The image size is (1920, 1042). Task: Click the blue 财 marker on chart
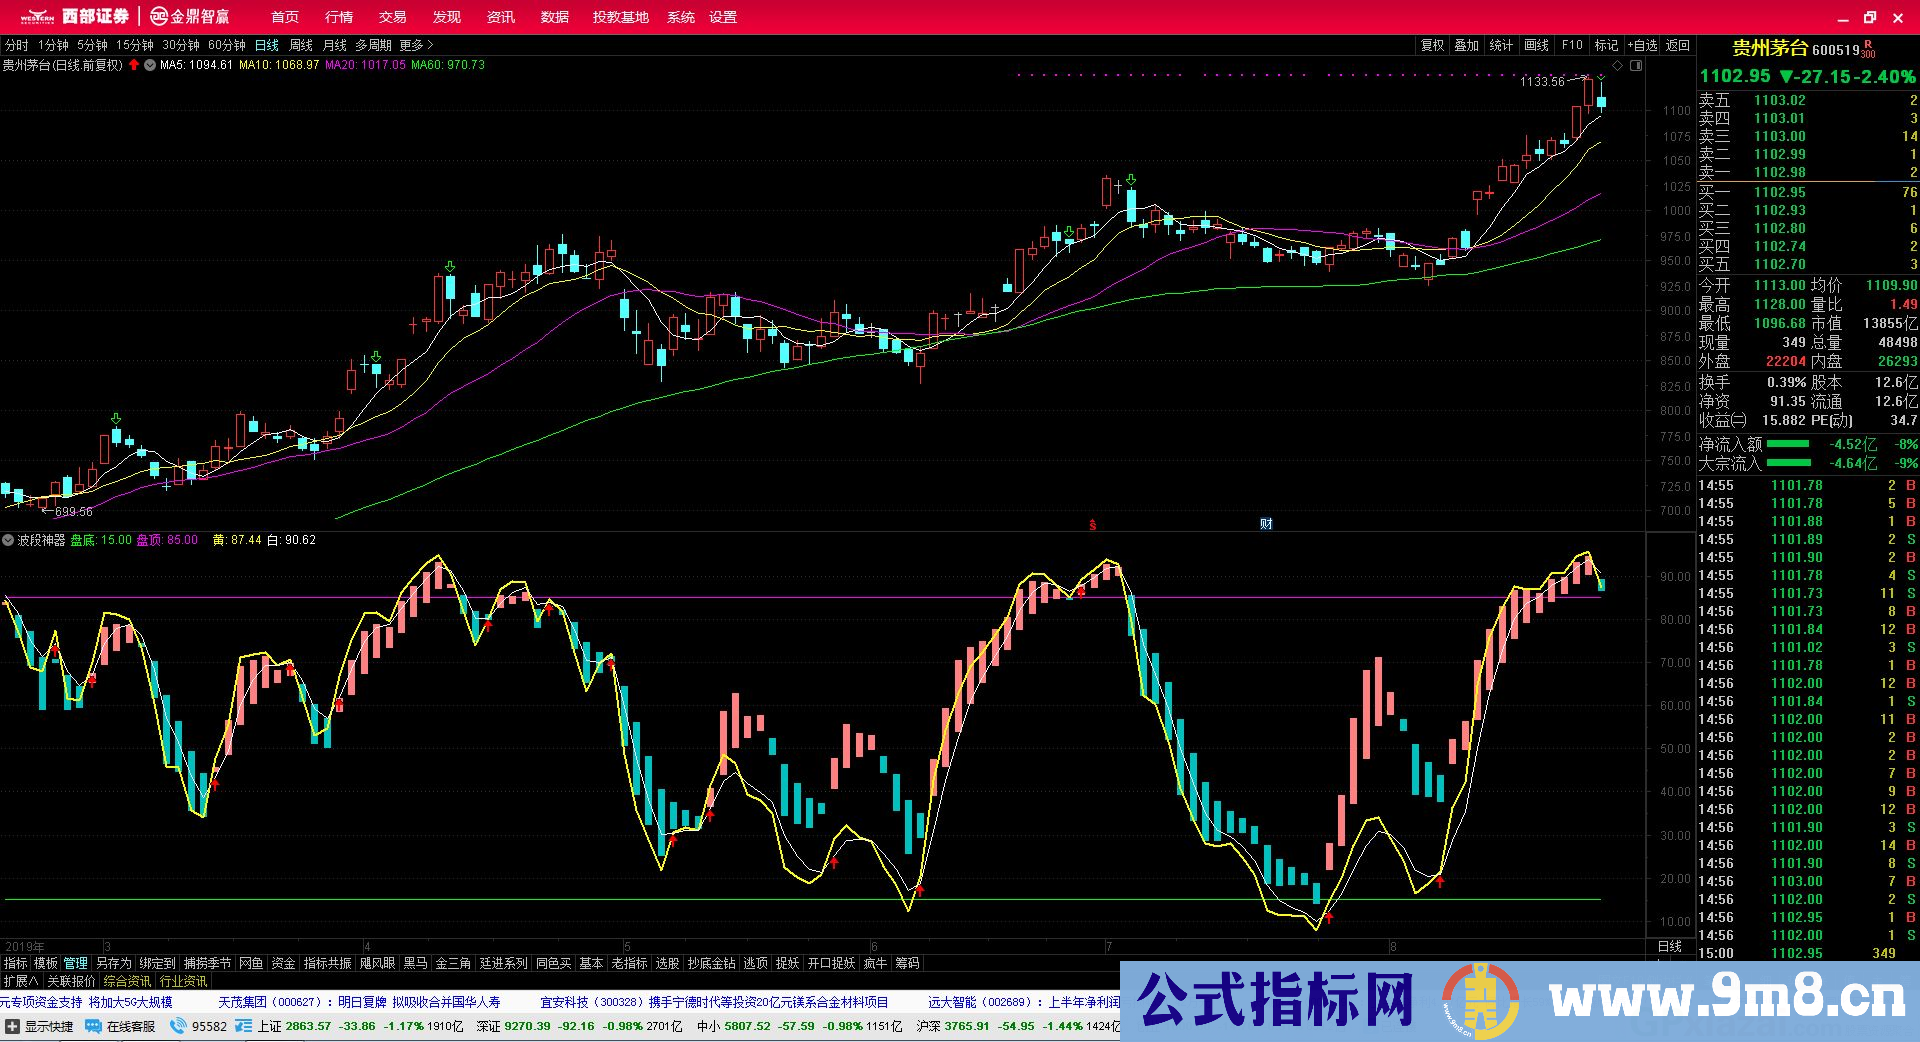[x=1266, y=524]
